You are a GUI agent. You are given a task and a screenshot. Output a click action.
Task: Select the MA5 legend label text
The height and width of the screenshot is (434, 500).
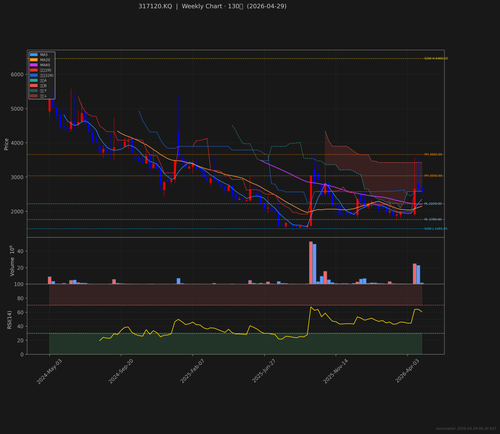(44, 55)
